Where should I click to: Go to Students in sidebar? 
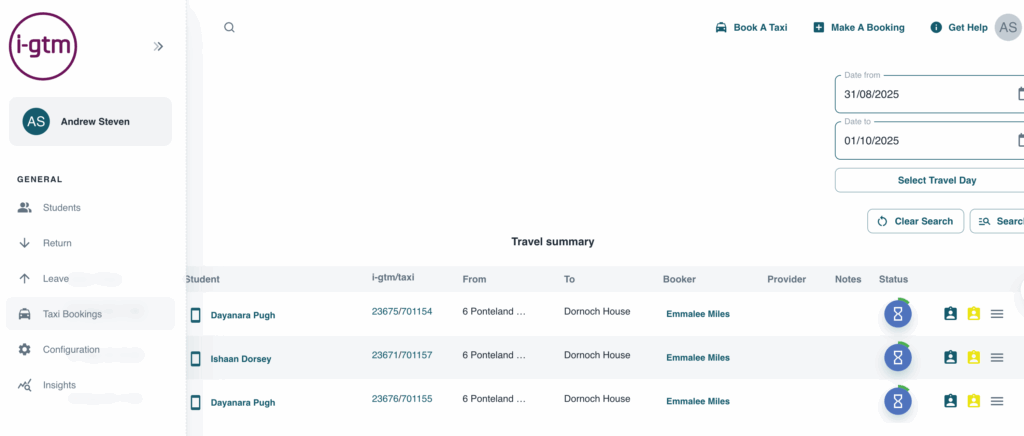coord(61,208)
